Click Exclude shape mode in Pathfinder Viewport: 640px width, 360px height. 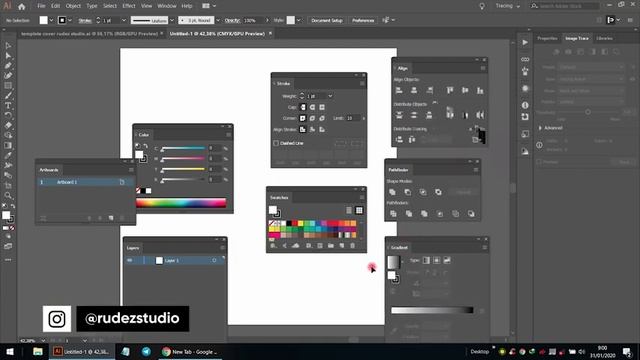click(438, 192)
